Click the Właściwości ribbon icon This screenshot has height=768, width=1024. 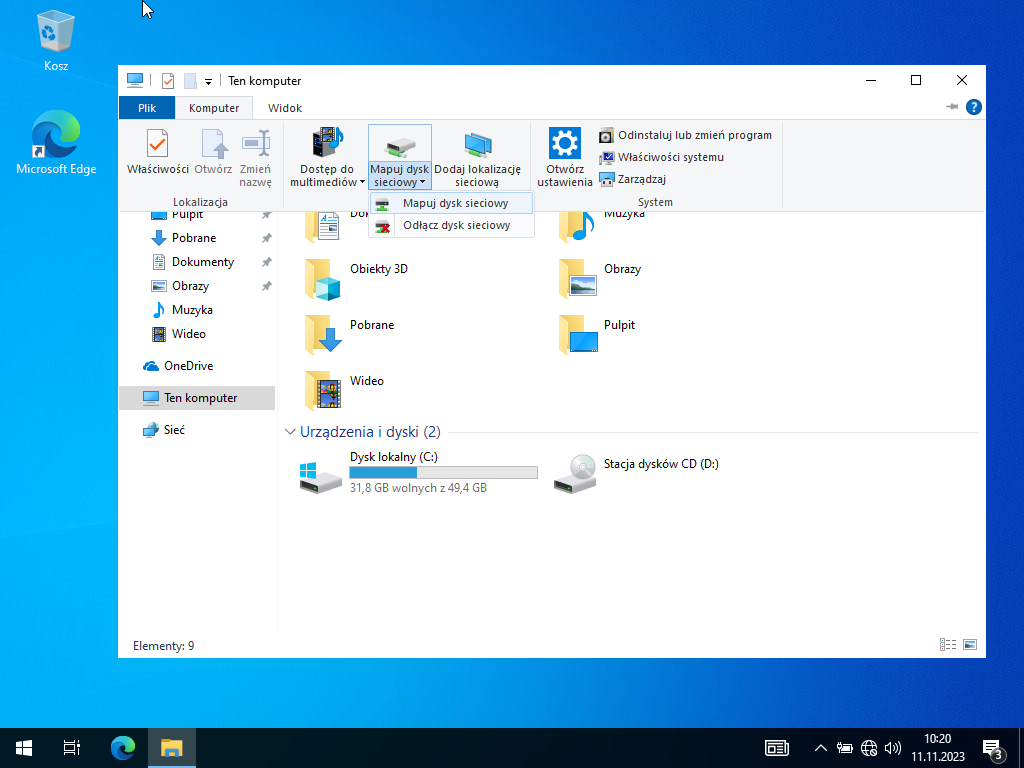pos(157,156)
